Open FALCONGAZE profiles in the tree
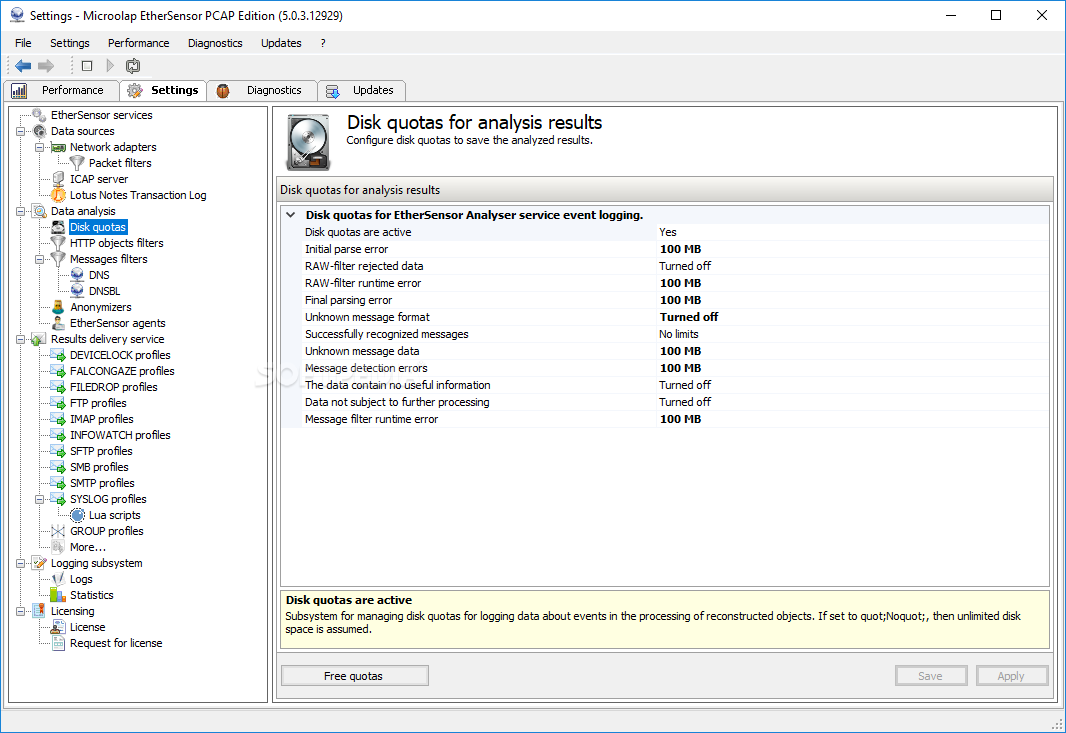Image resolution: width=1066 pixels, height=733 pixels. pos(122,371)
